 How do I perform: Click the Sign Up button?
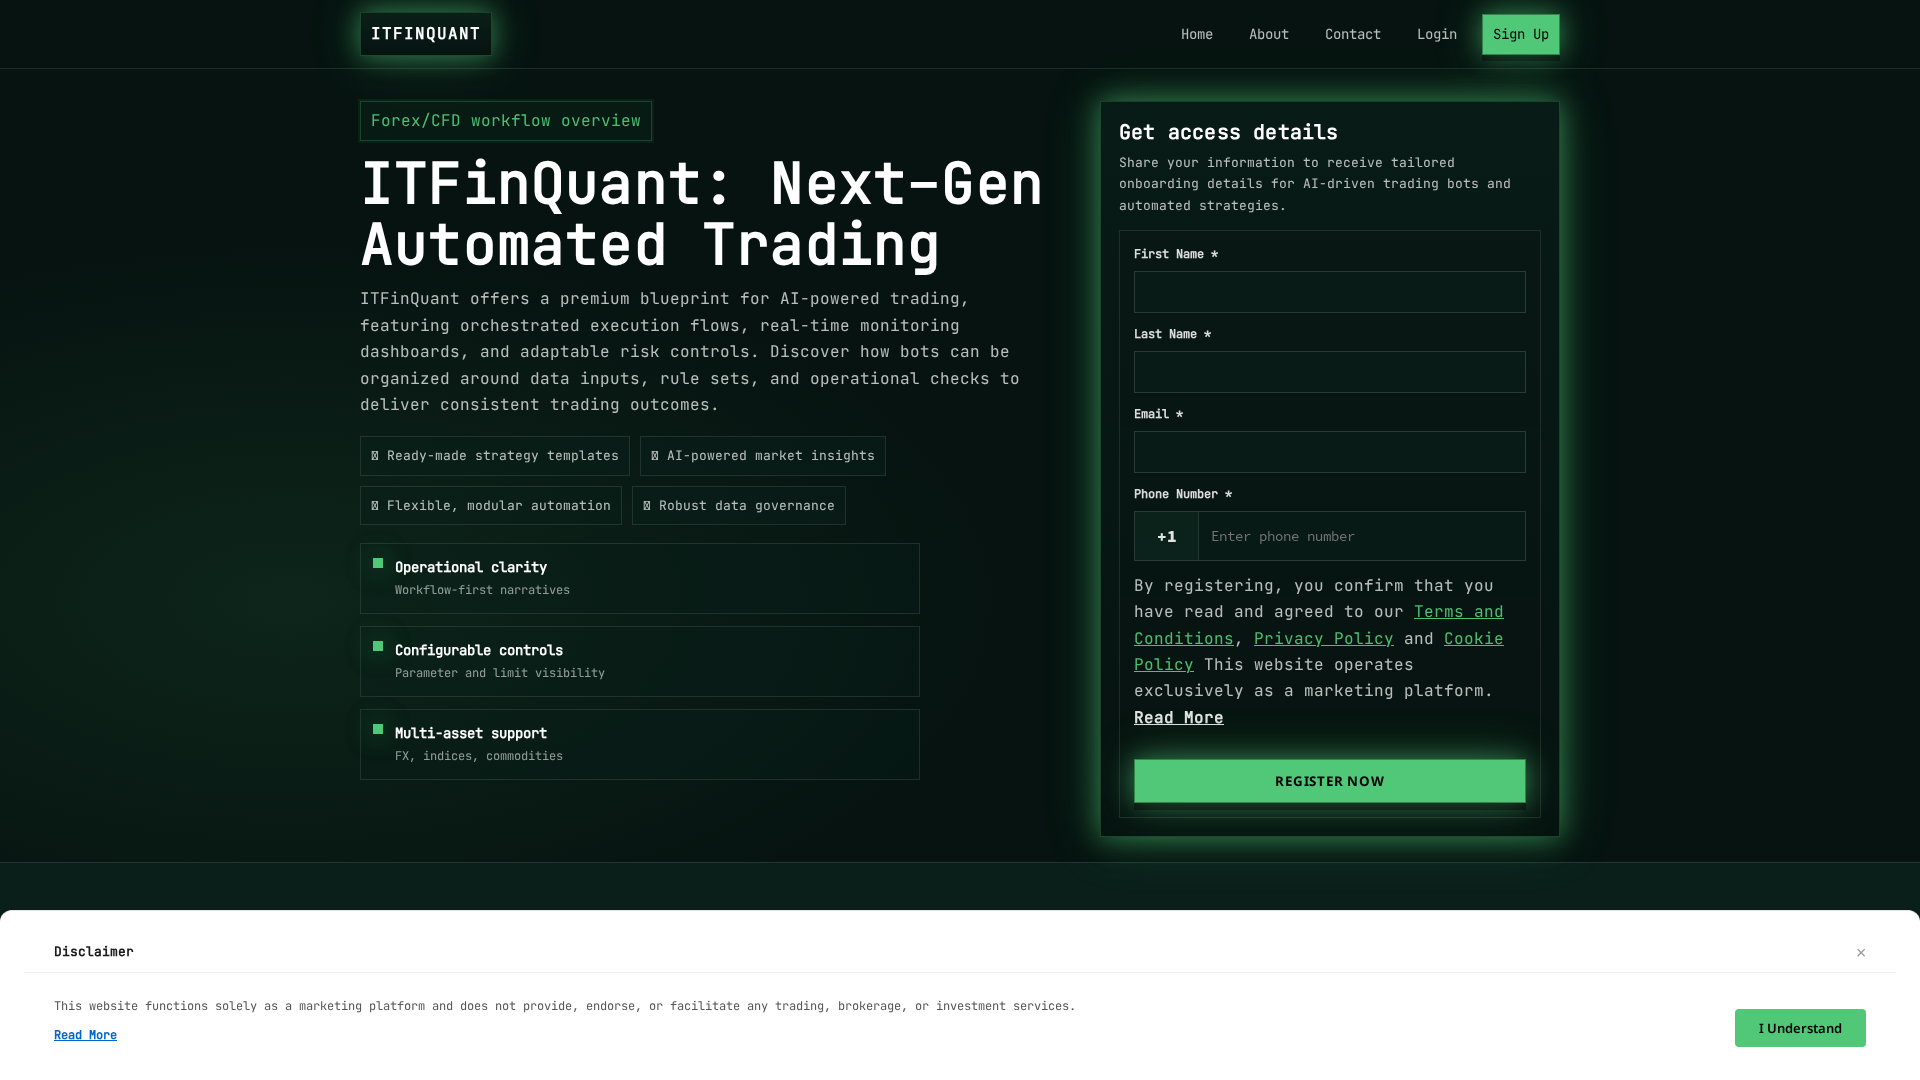coord(1520,33)
